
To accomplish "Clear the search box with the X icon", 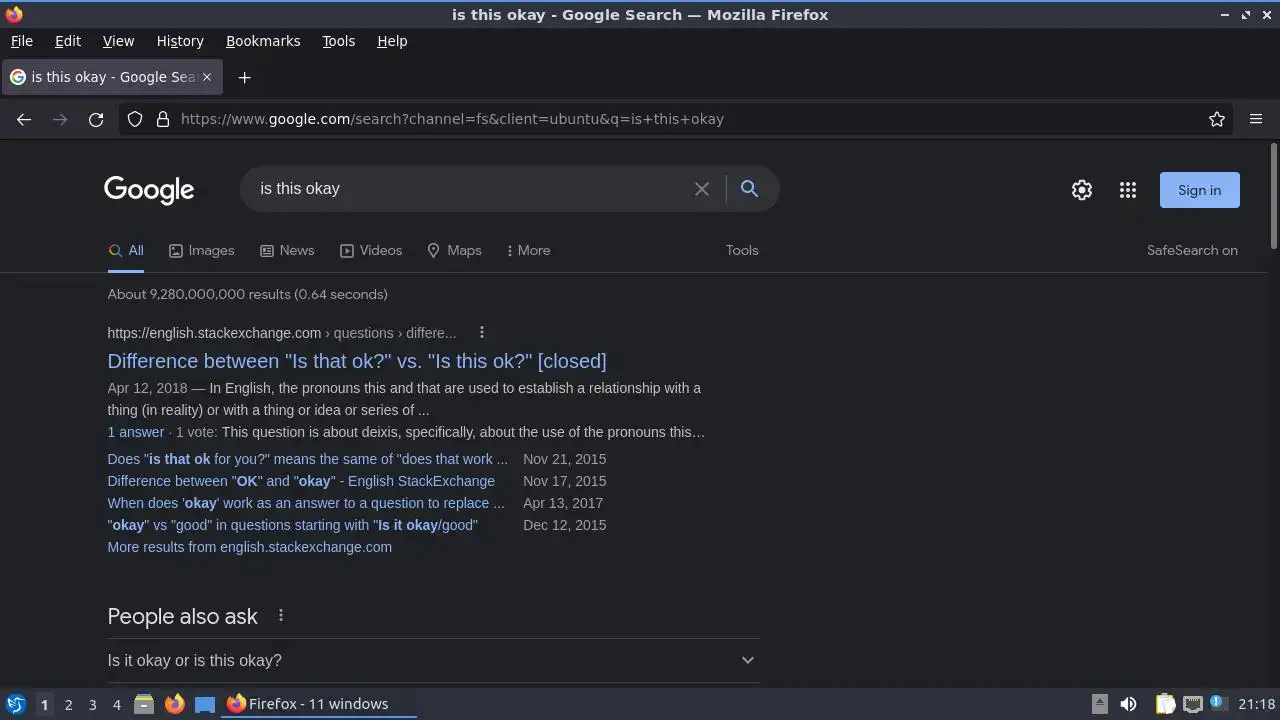I will point(702,189).
